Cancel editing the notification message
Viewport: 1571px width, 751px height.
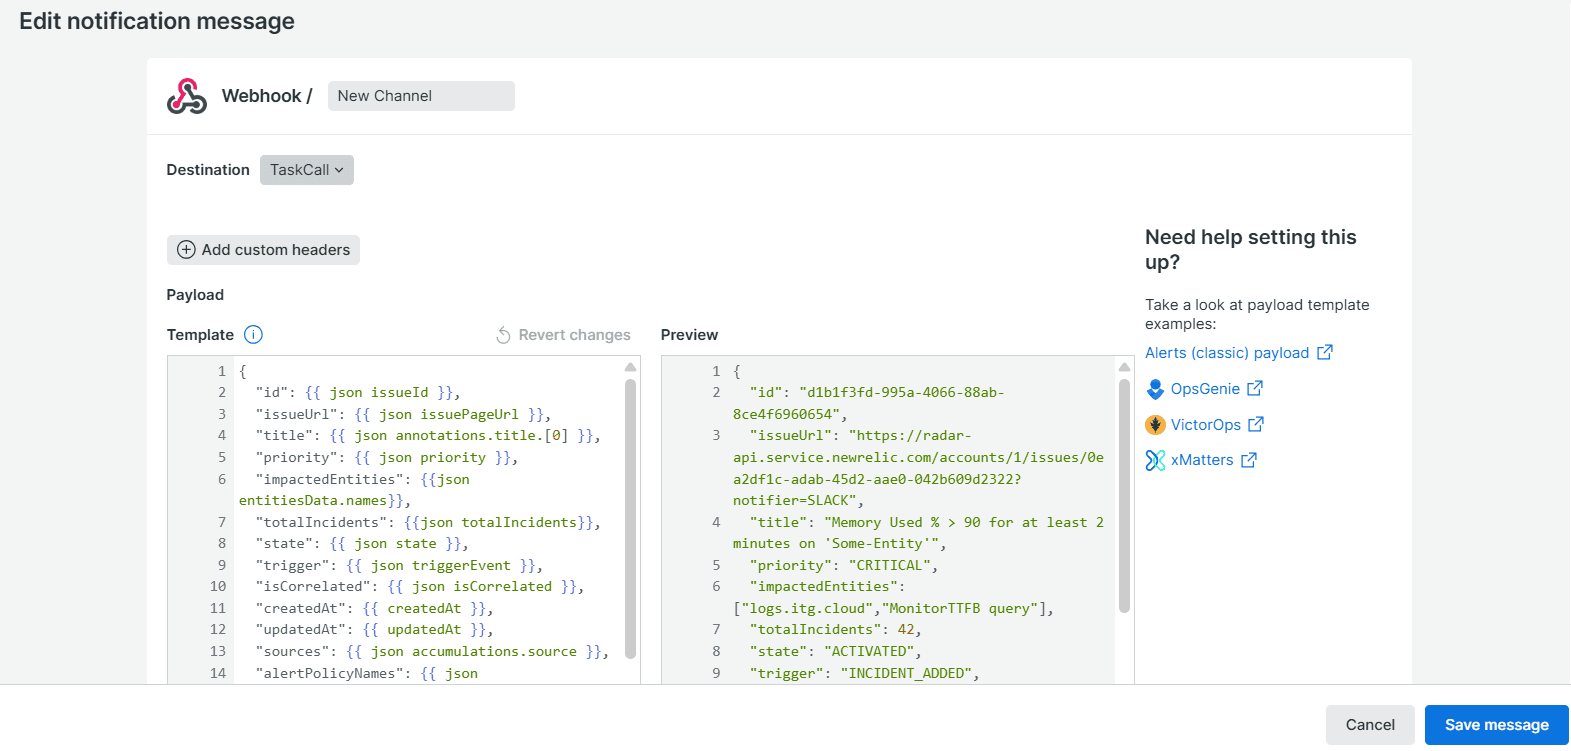[x=1369, y=725]
